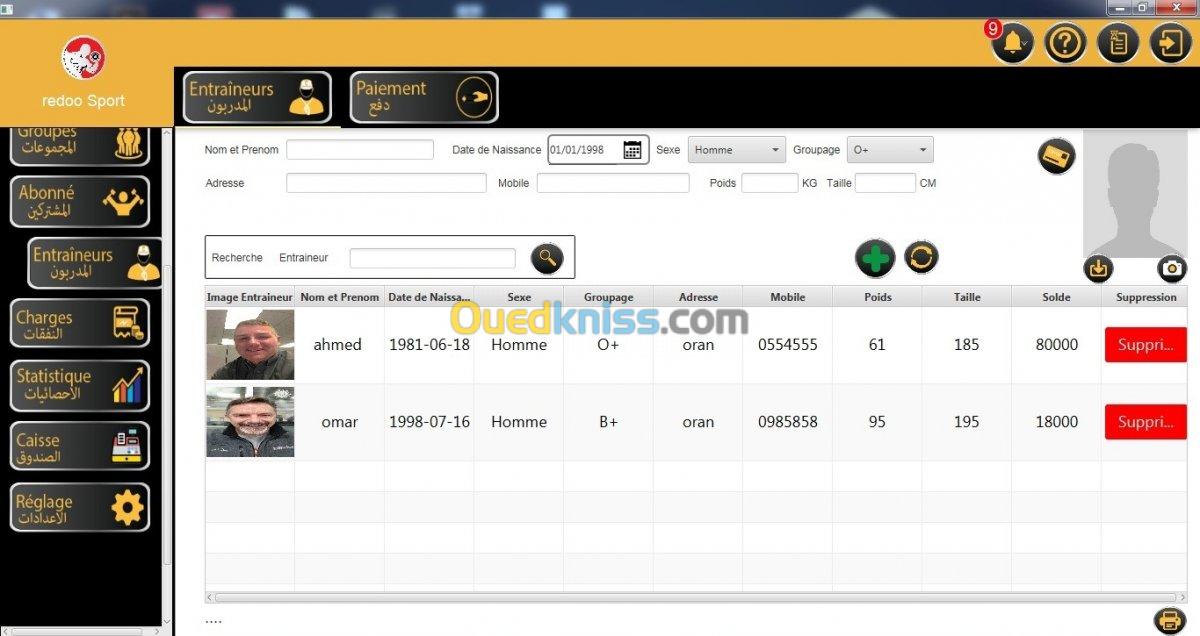
Task: Click the print icon at bottom
Action: coord(1168,620)
